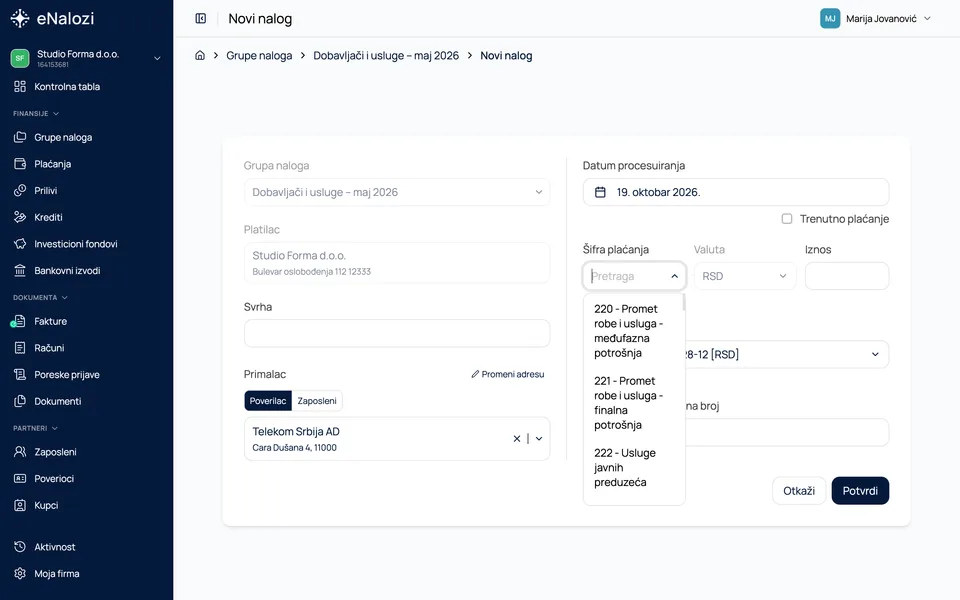Open Prilivi in sidebar
Screen dimensions: 960x600
pyautogui.click(x=45, y=190)
